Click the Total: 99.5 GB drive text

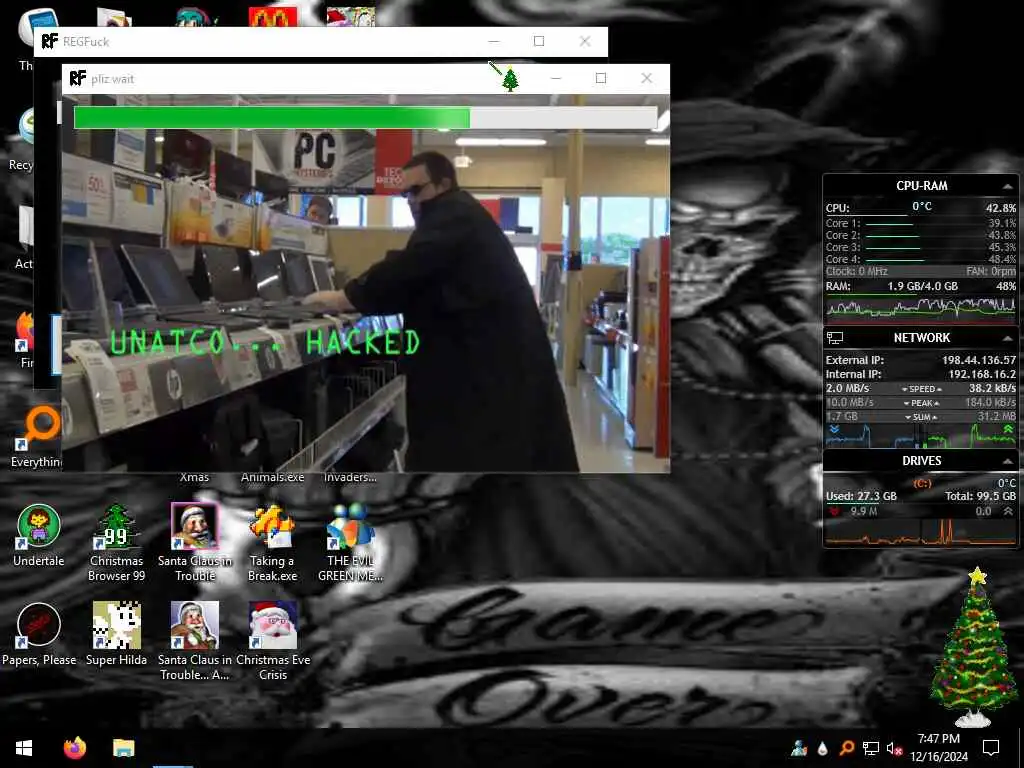coord(980,496)
